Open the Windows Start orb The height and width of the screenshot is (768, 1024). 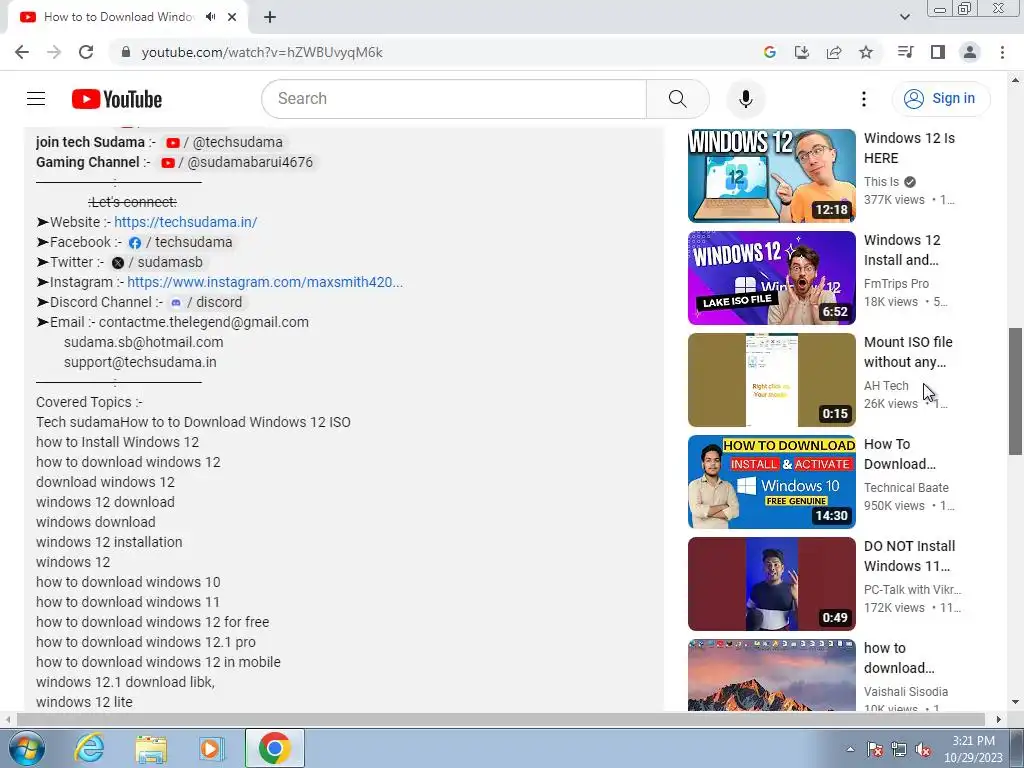(26, 748)
